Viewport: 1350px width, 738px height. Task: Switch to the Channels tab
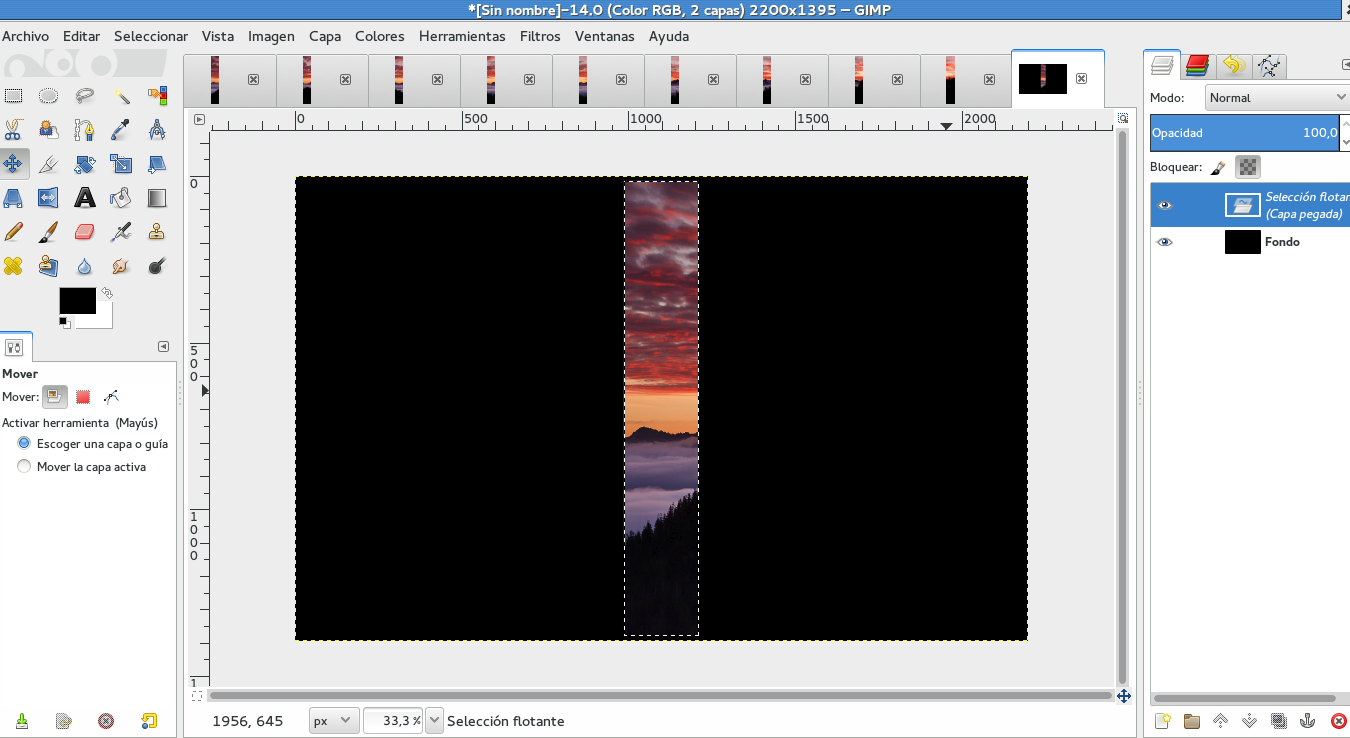click(x=1197, y=66)
